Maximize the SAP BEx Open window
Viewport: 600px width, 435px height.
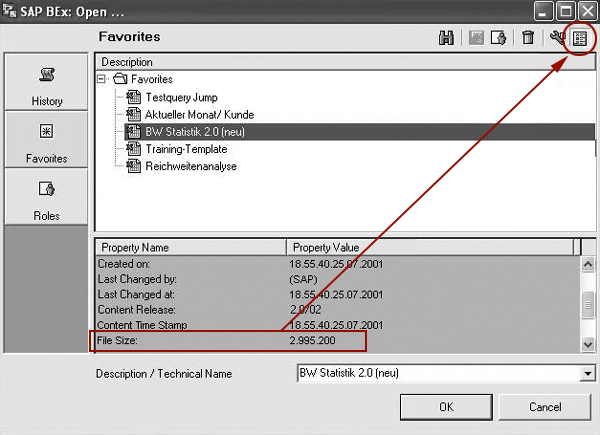(566, 11)
